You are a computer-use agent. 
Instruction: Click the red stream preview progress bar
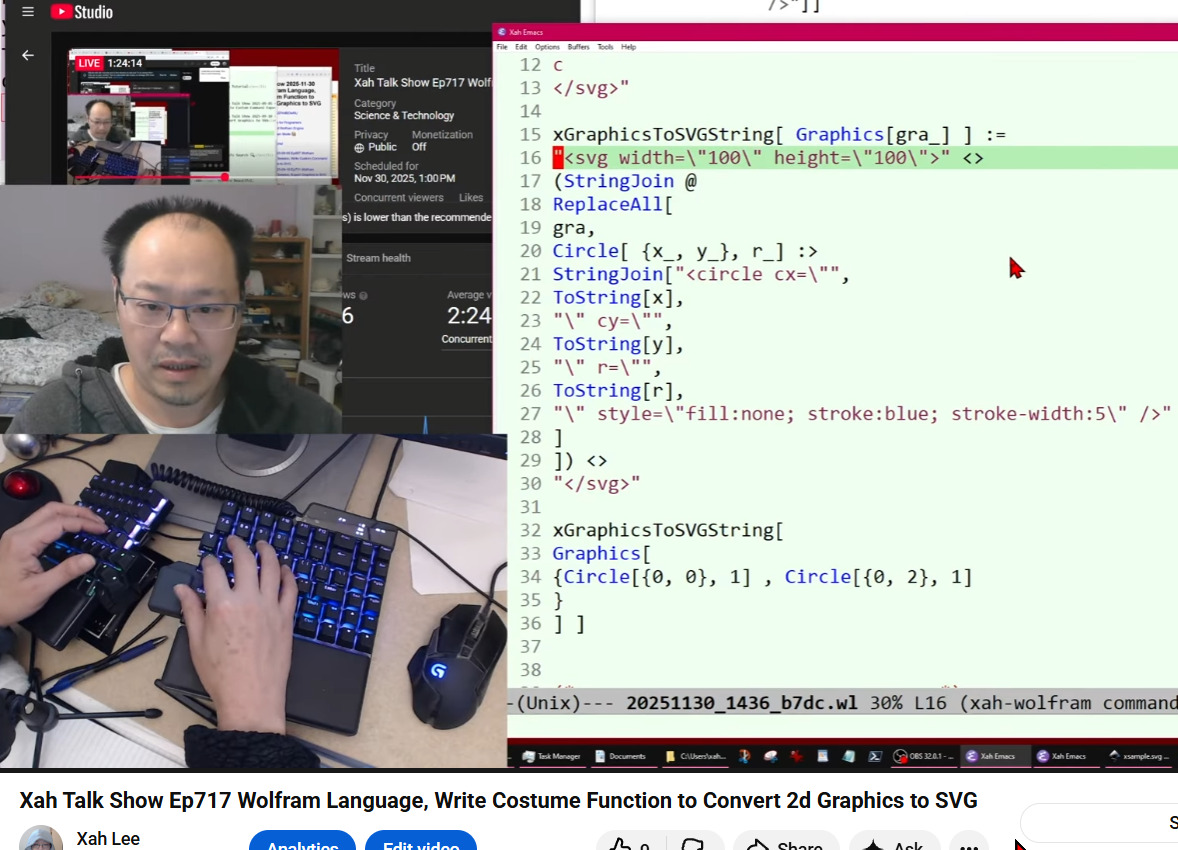point(150,177)
